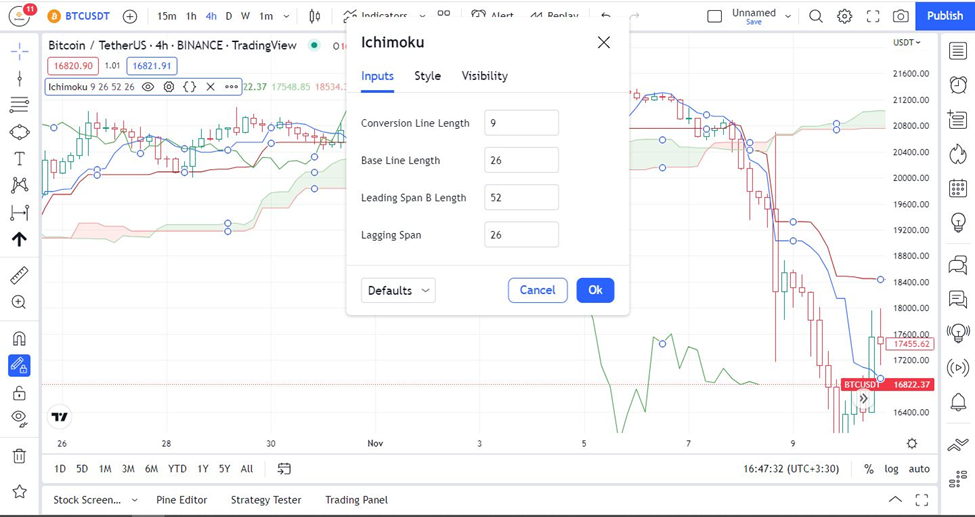Switch to the Style tab
Viewport: 975px width, 517px height.
coord(427,76)
